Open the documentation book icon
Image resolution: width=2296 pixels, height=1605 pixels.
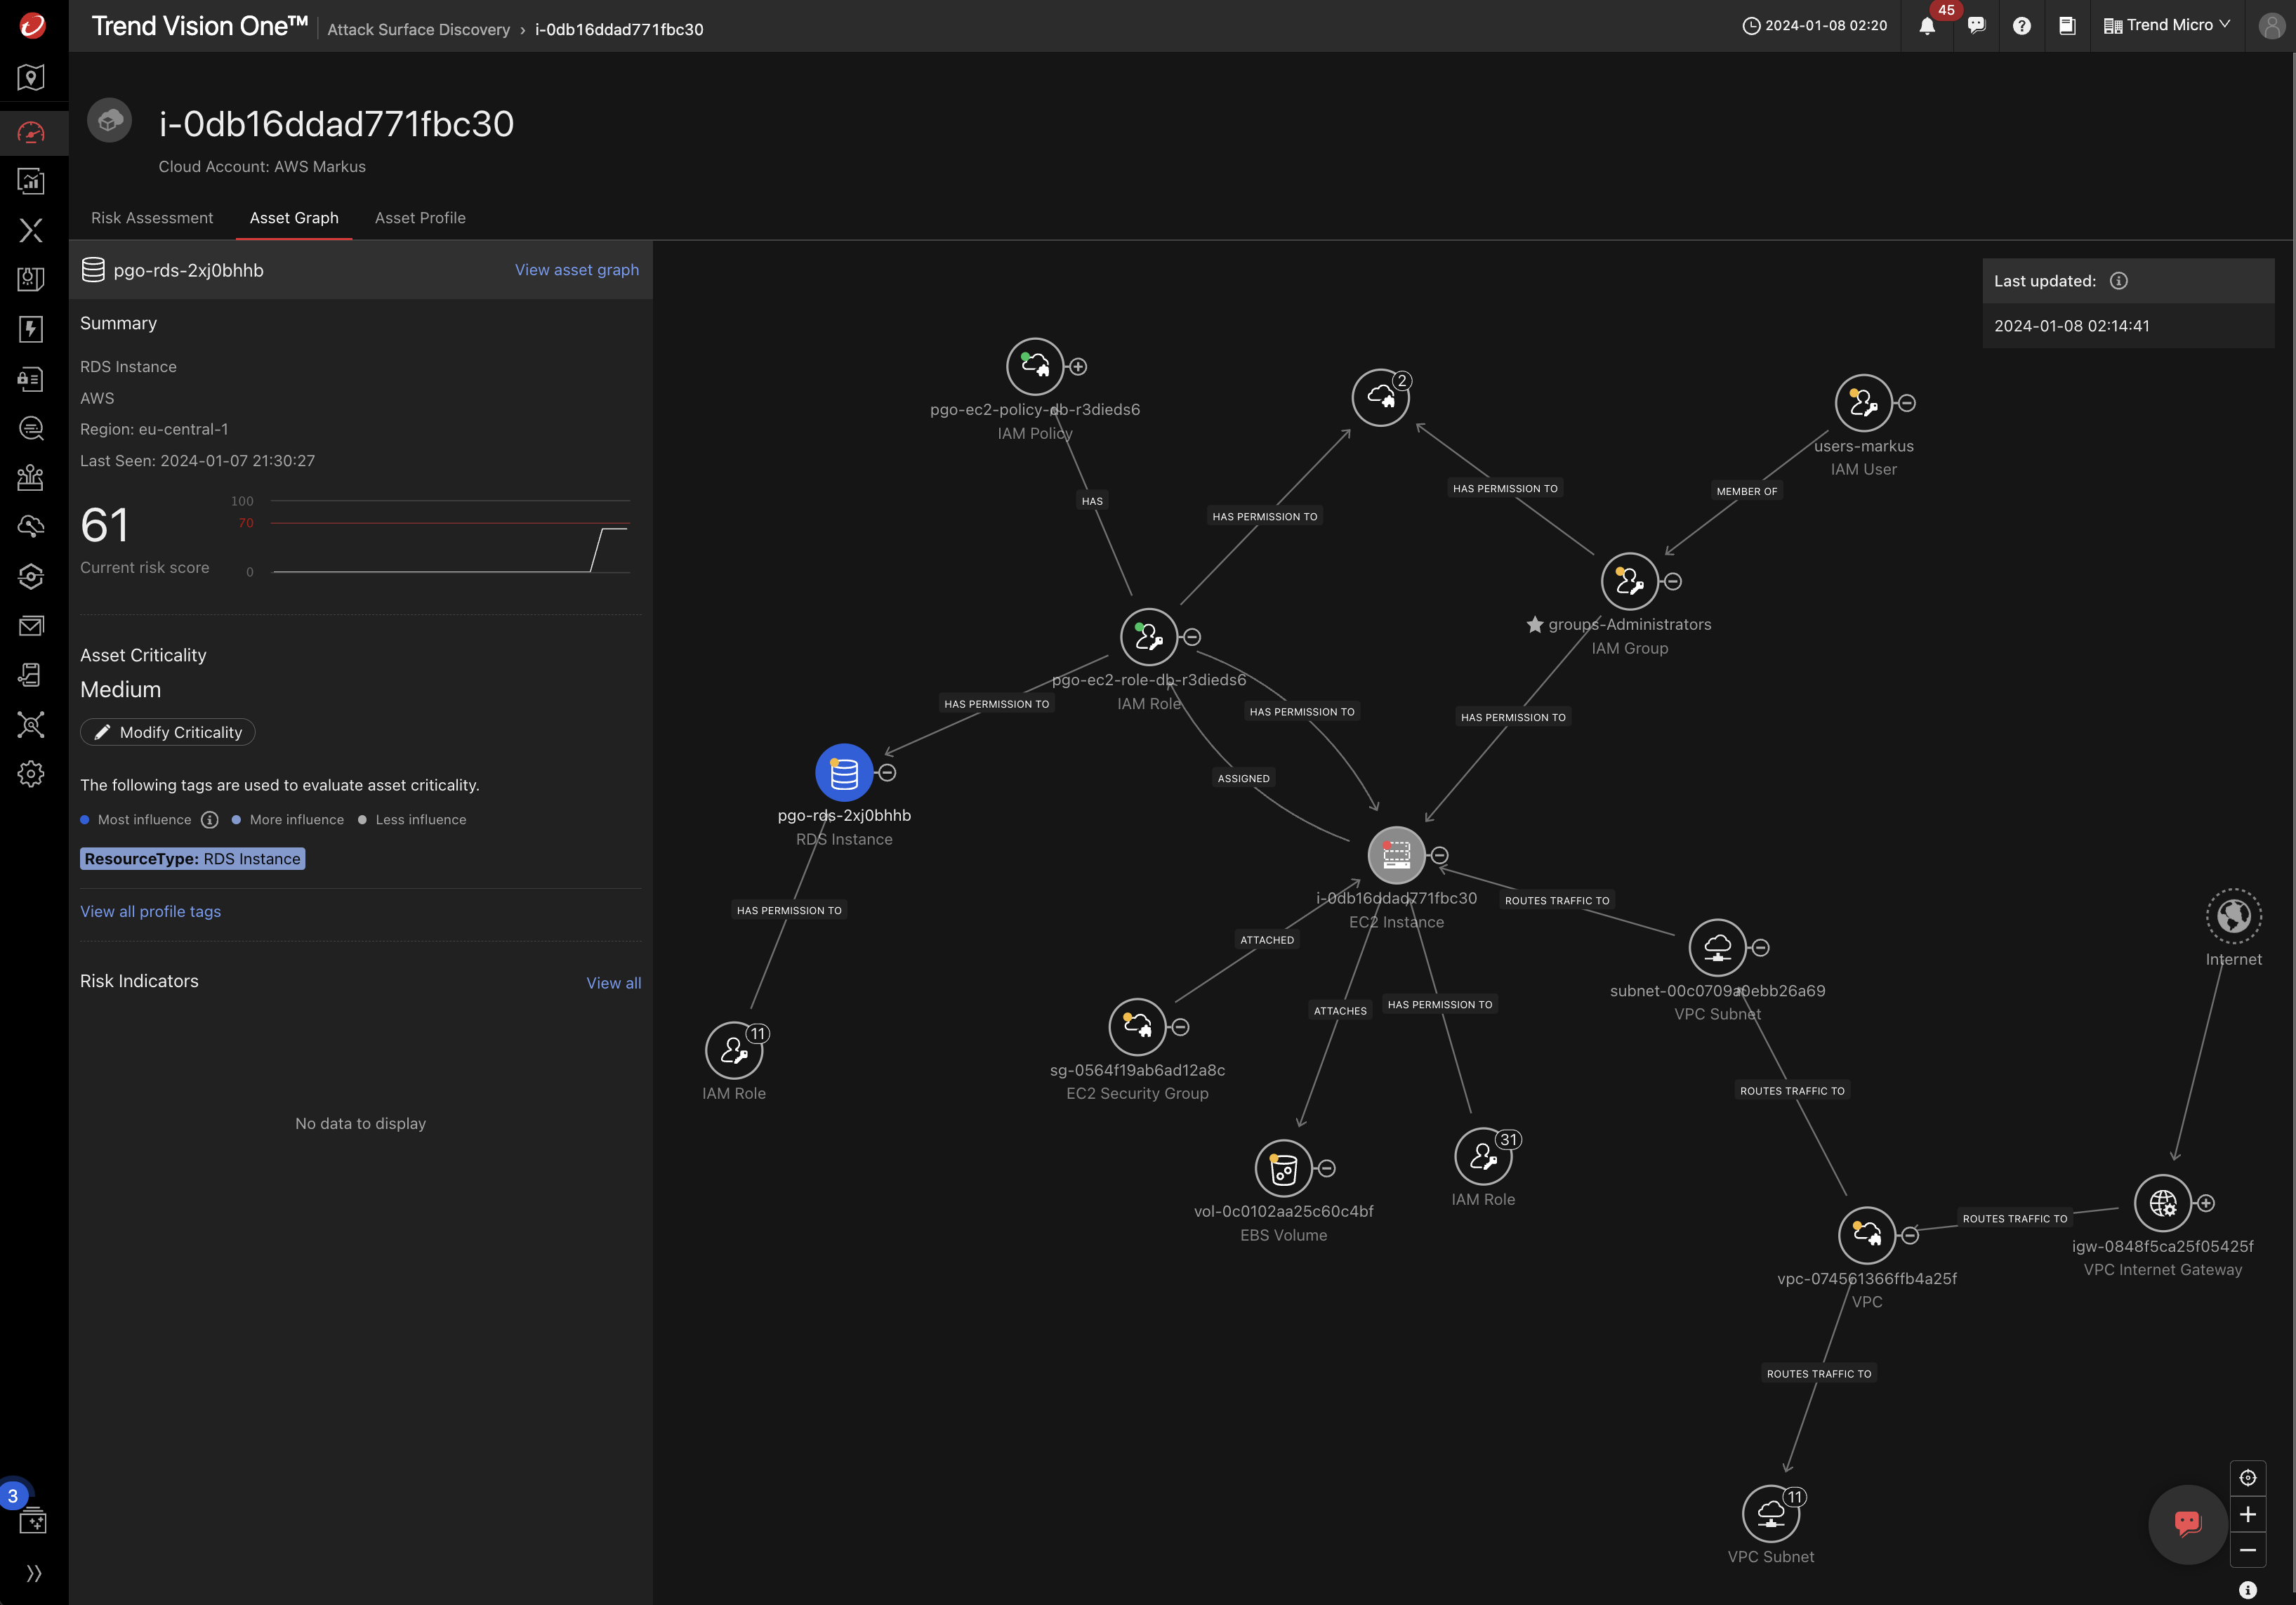coord(2068,26)
